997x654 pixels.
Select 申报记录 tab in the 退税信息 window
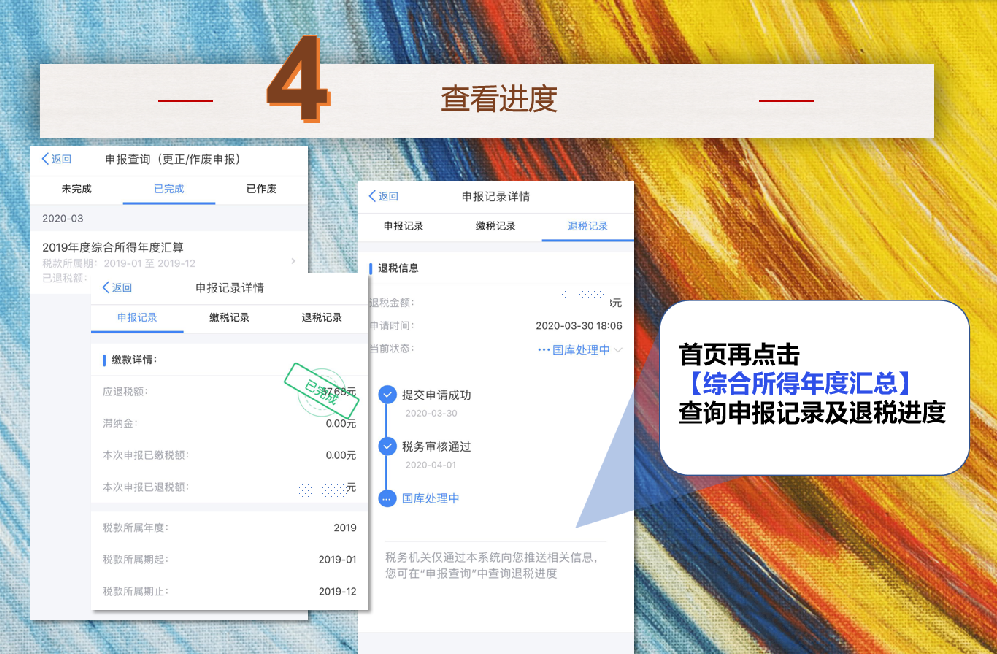[x=403, y=226]
